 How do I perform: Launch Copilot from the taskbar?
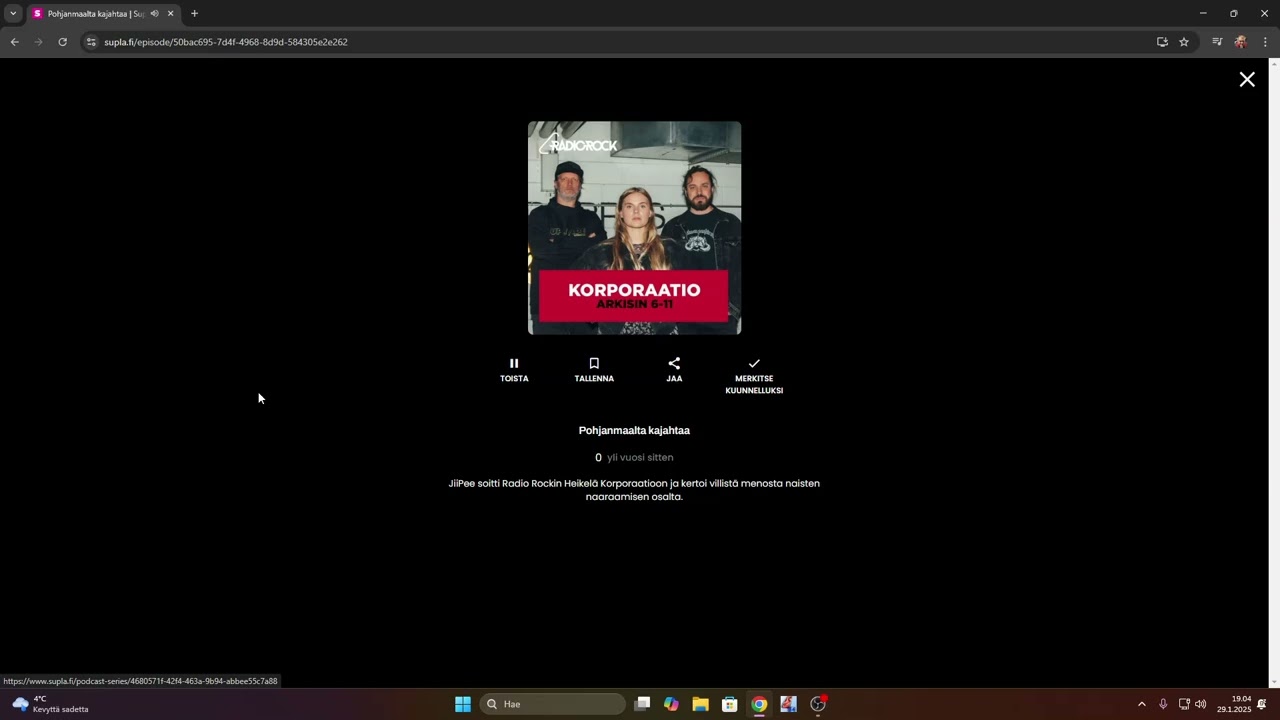[671, 704]
